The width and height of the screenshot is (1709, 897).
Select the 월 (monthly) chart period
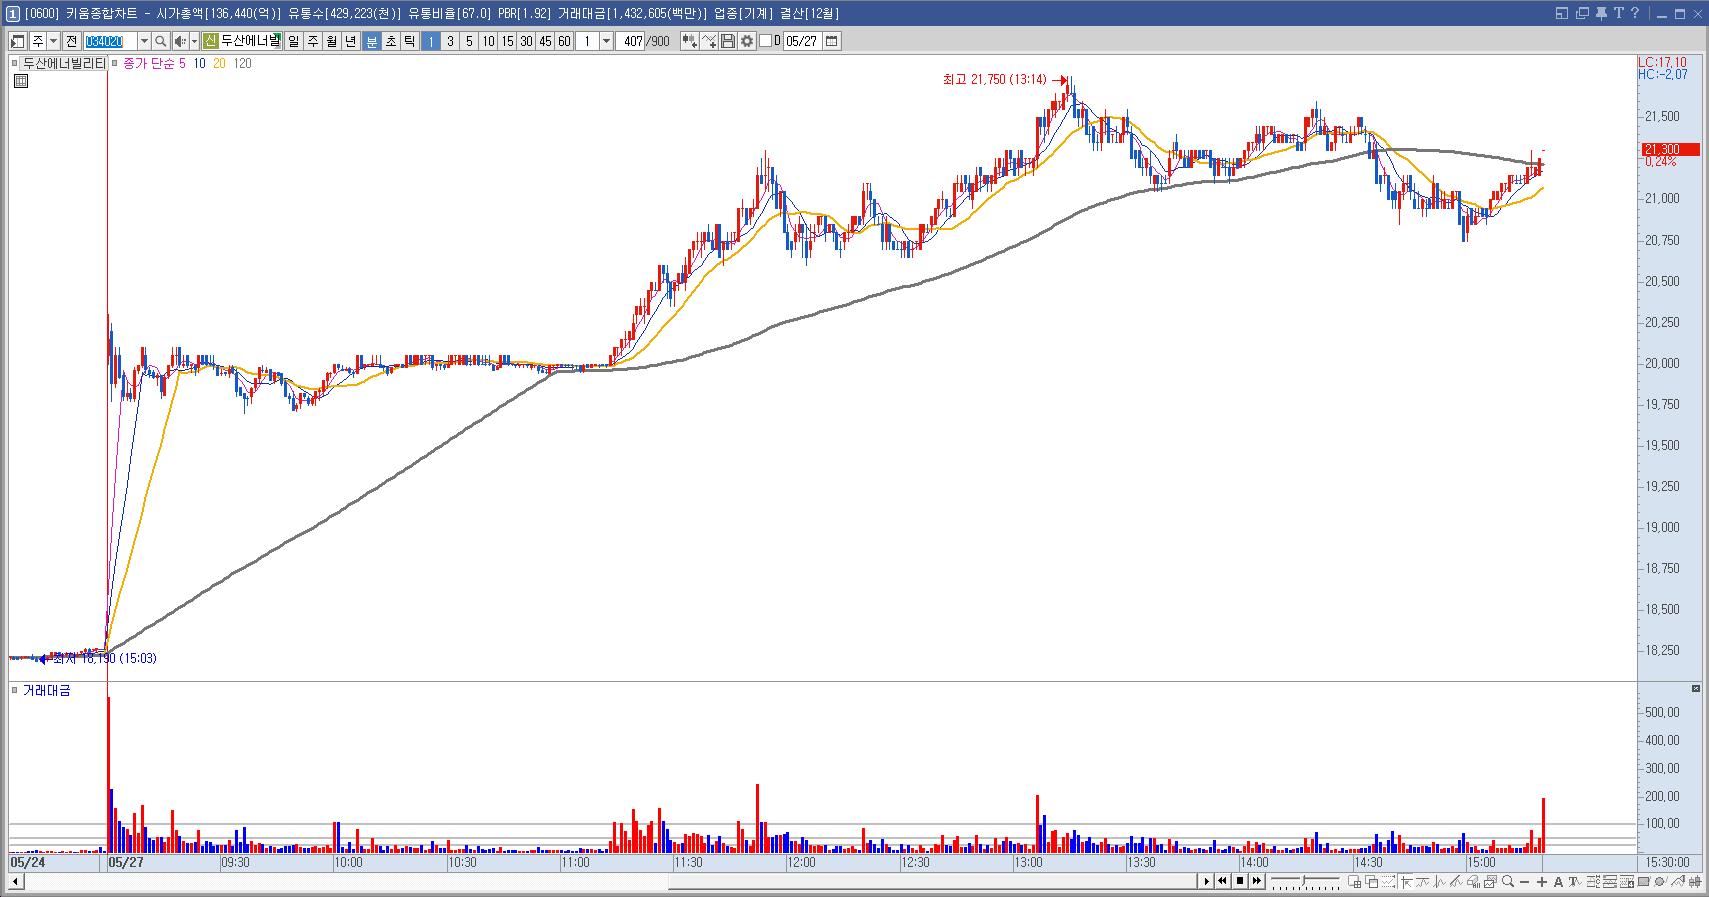pyautogui.click(x=332, y=41)
